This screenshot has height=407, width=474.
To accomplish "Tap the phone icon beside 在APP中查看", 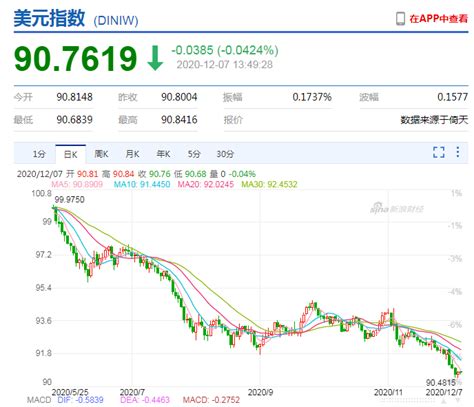I will [x=400, y=18].
